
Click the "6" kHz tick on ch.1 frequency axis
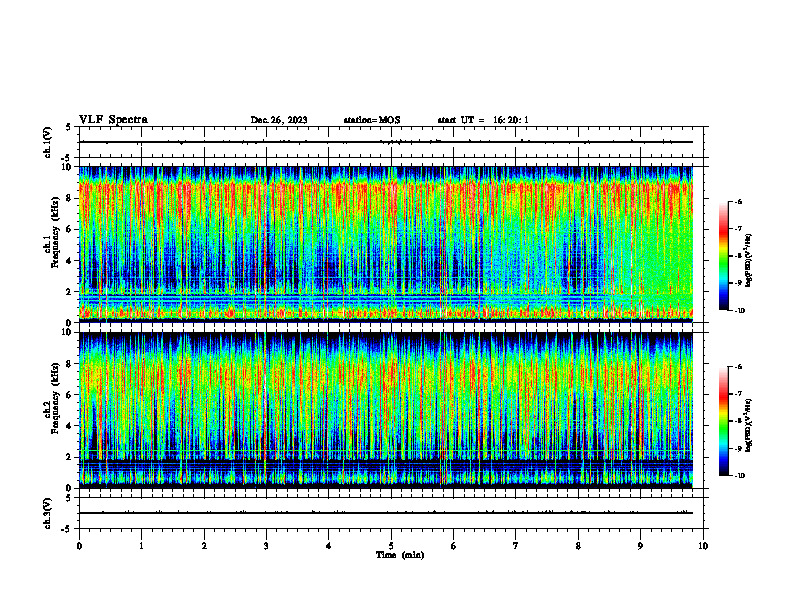(x=70, y=229)
